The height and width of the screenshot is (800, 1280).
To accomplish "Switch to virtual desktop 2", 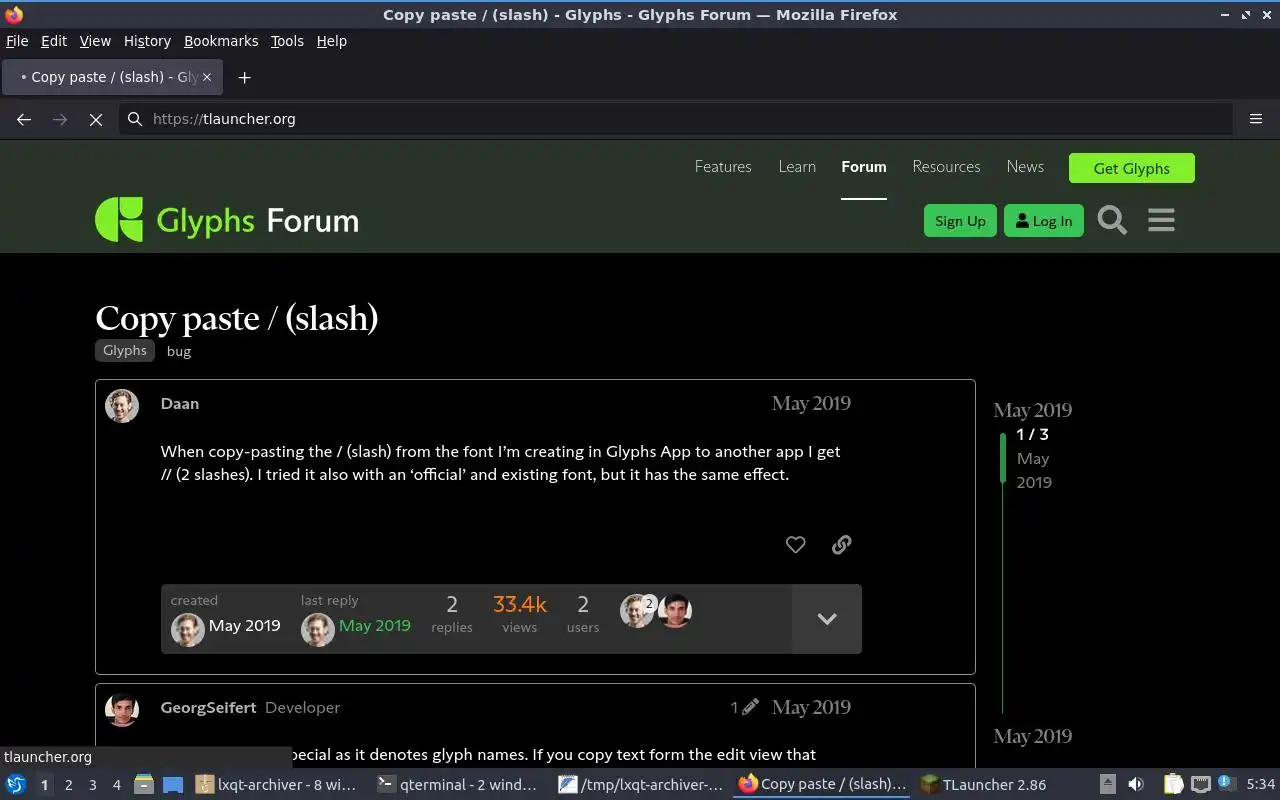I will [x=68, y=785].
